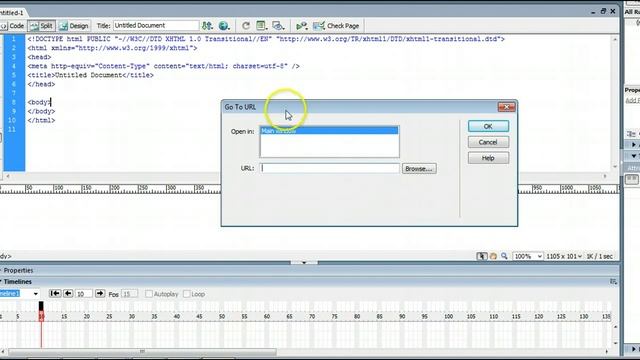Cancel the Go To URL dialog
The image size is (640, 360).
click(488, 142)
